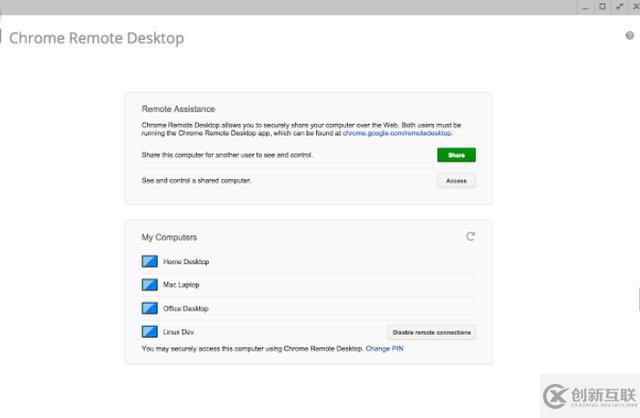Image resolution: width=640 pixels, height=418 pixels.
Task: Click the Access button
Action: click(x=456, y=180)
